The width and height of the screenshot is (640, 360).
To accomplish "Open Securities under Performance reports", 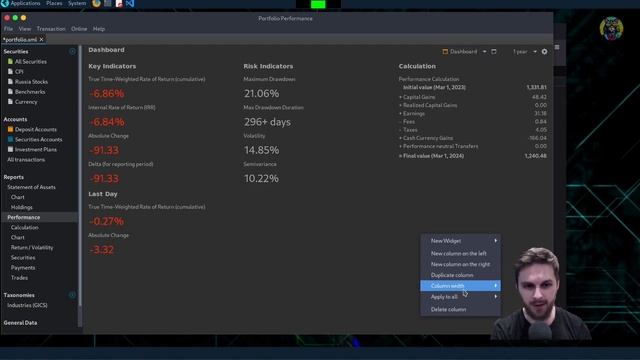I will [23, 258].
